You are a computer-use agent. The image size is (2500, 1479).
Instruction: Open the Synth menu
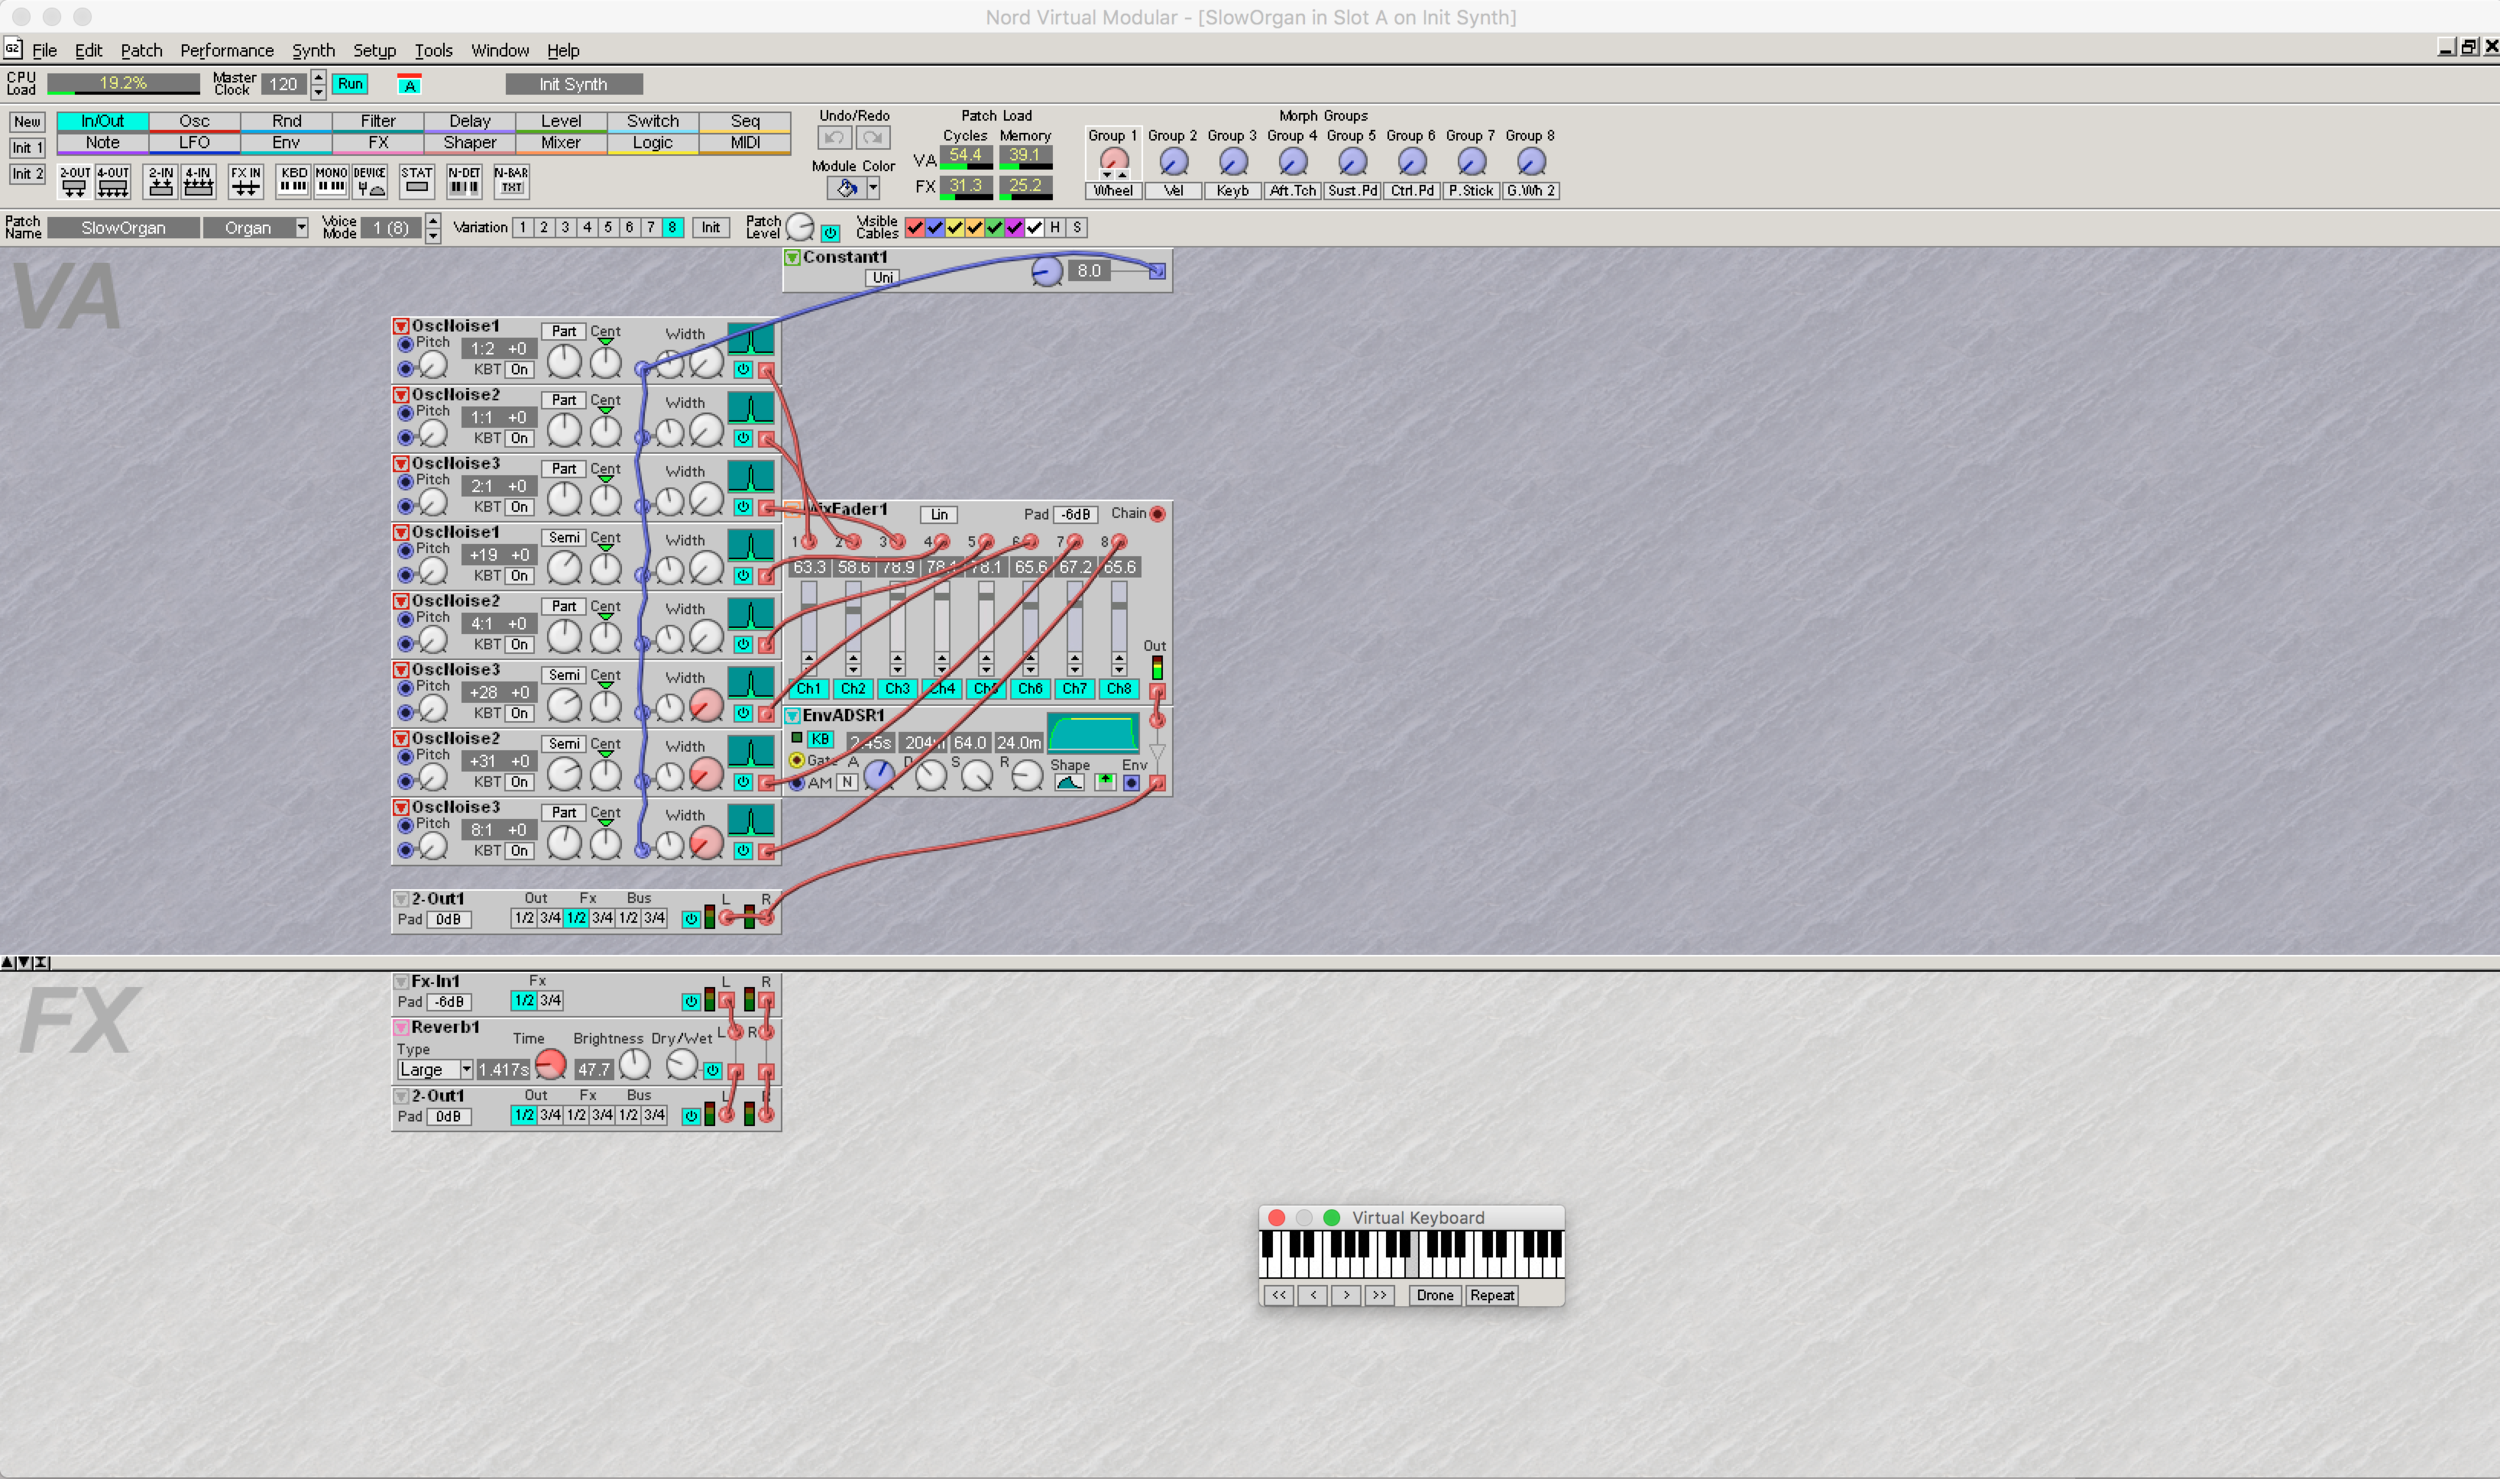(x=313, y=50)
